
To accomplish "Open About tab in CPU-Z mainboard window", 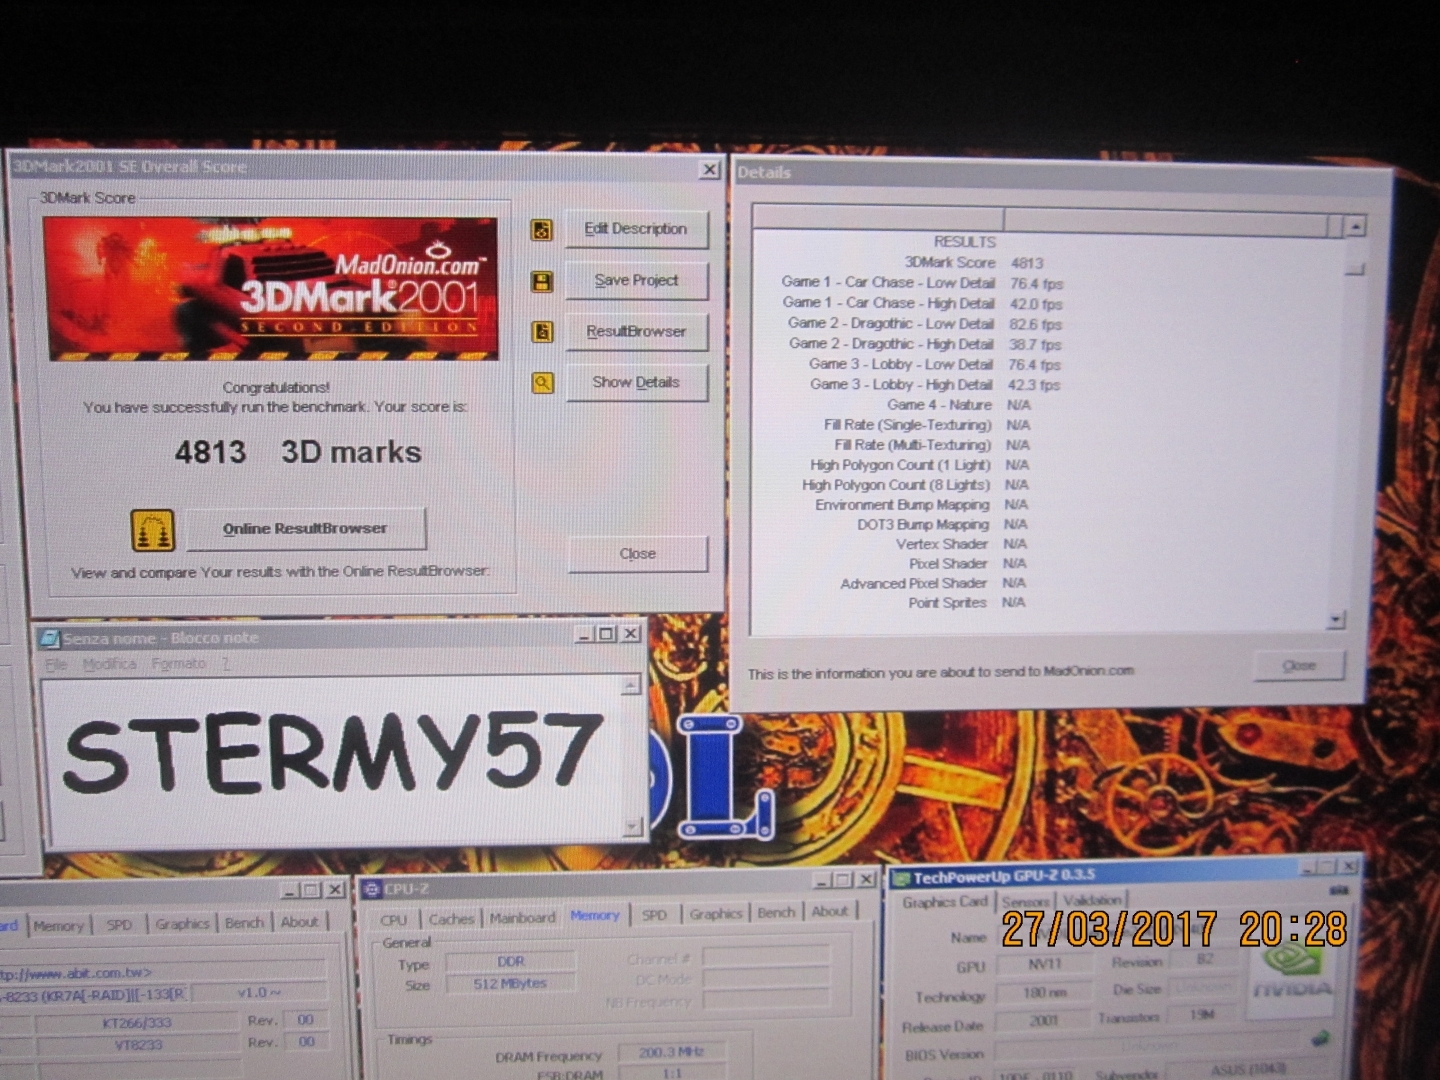I will 299,922.
